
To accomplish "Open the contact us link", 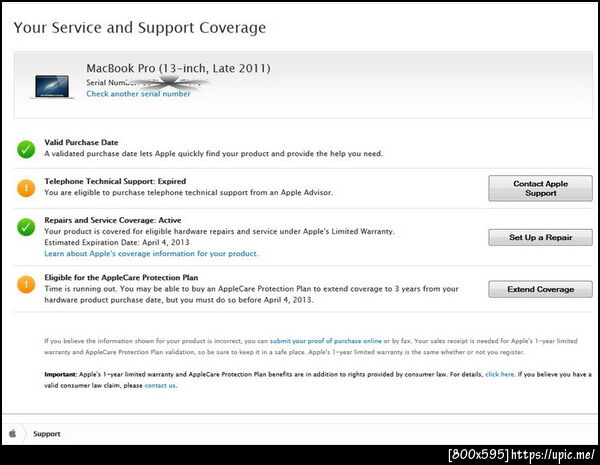I will pyautogui.click(x=160, y=385).
